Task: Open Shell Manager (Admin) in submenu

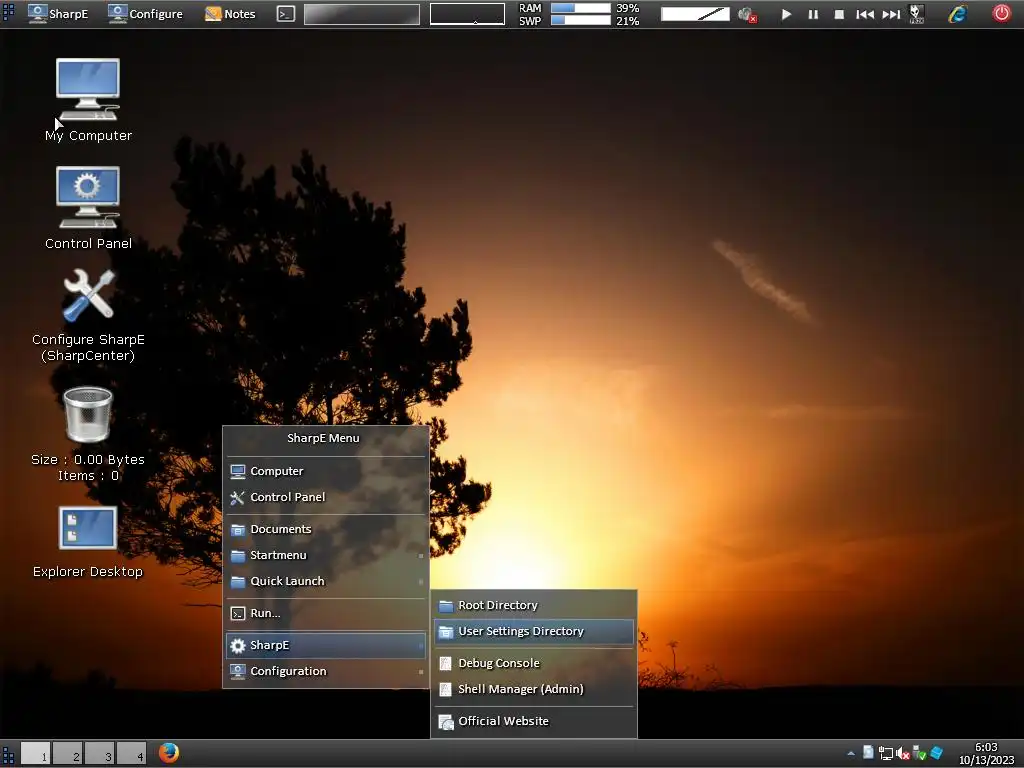Action: tap(534, 690)
